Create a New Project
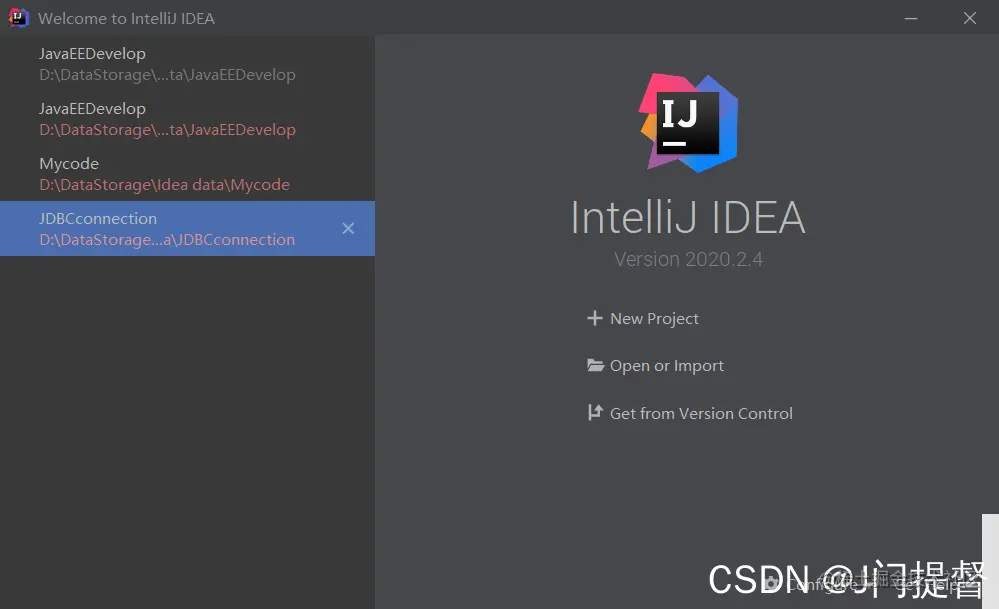 click(x=642, y=318)
